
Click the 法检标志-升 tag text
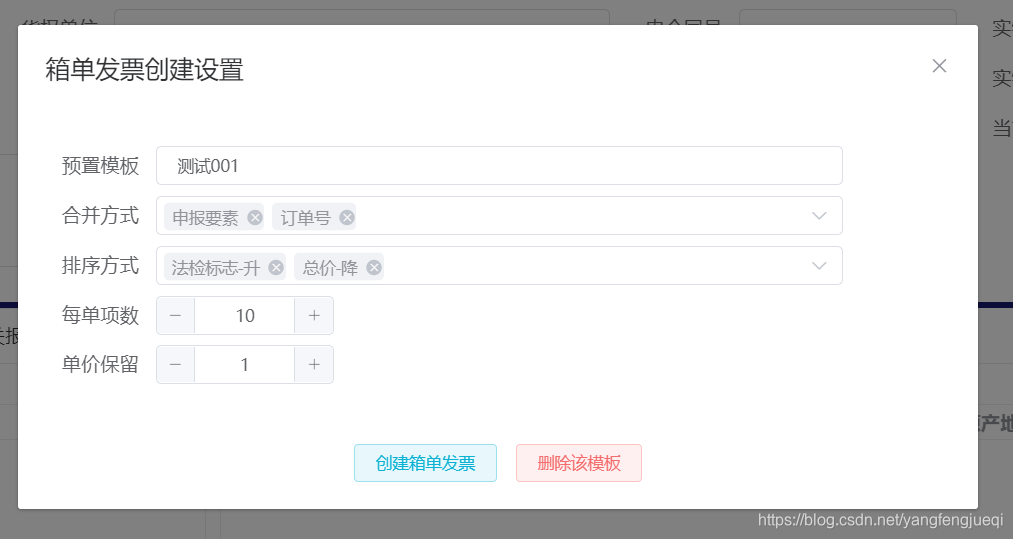(x=216, y=268)
